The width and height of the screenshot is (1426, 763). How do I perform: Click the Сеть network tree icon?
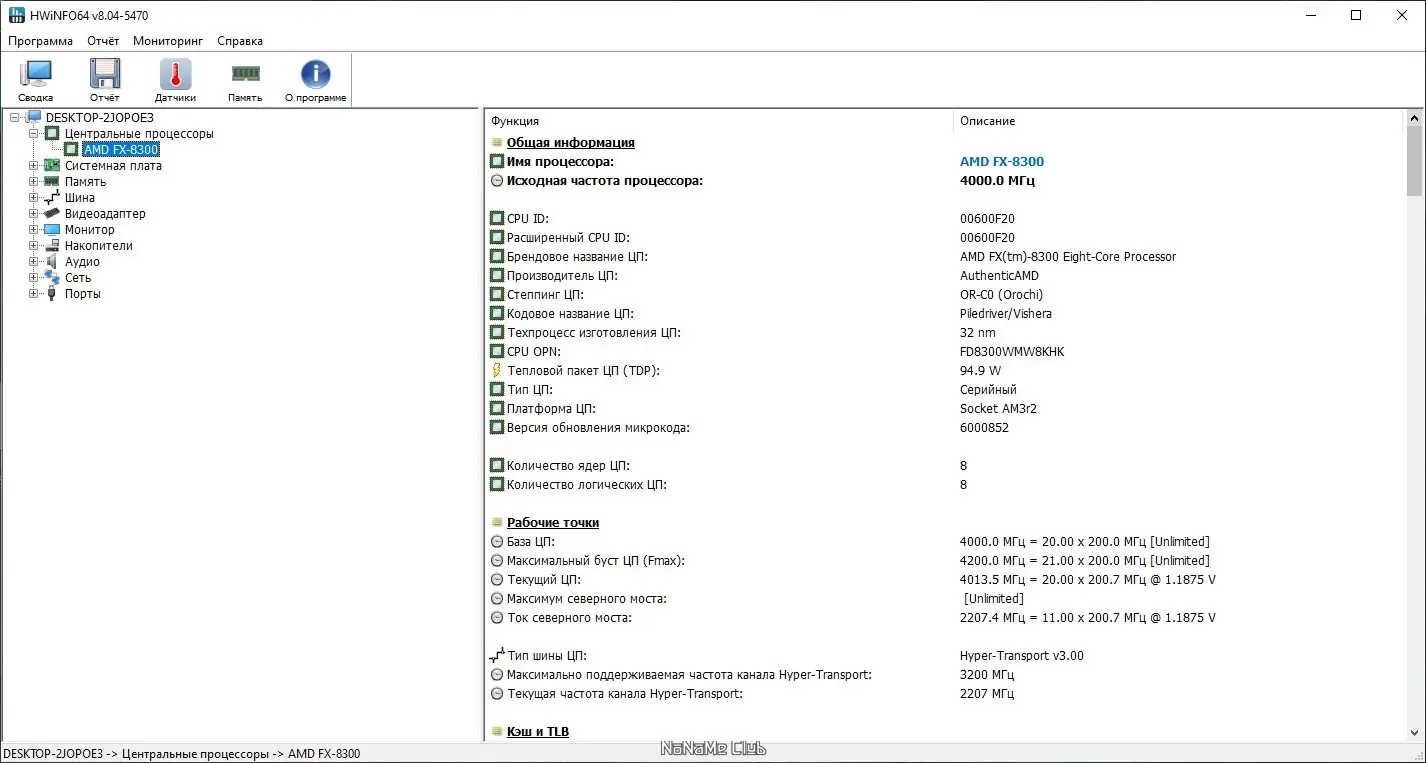(x=52, y=278)
